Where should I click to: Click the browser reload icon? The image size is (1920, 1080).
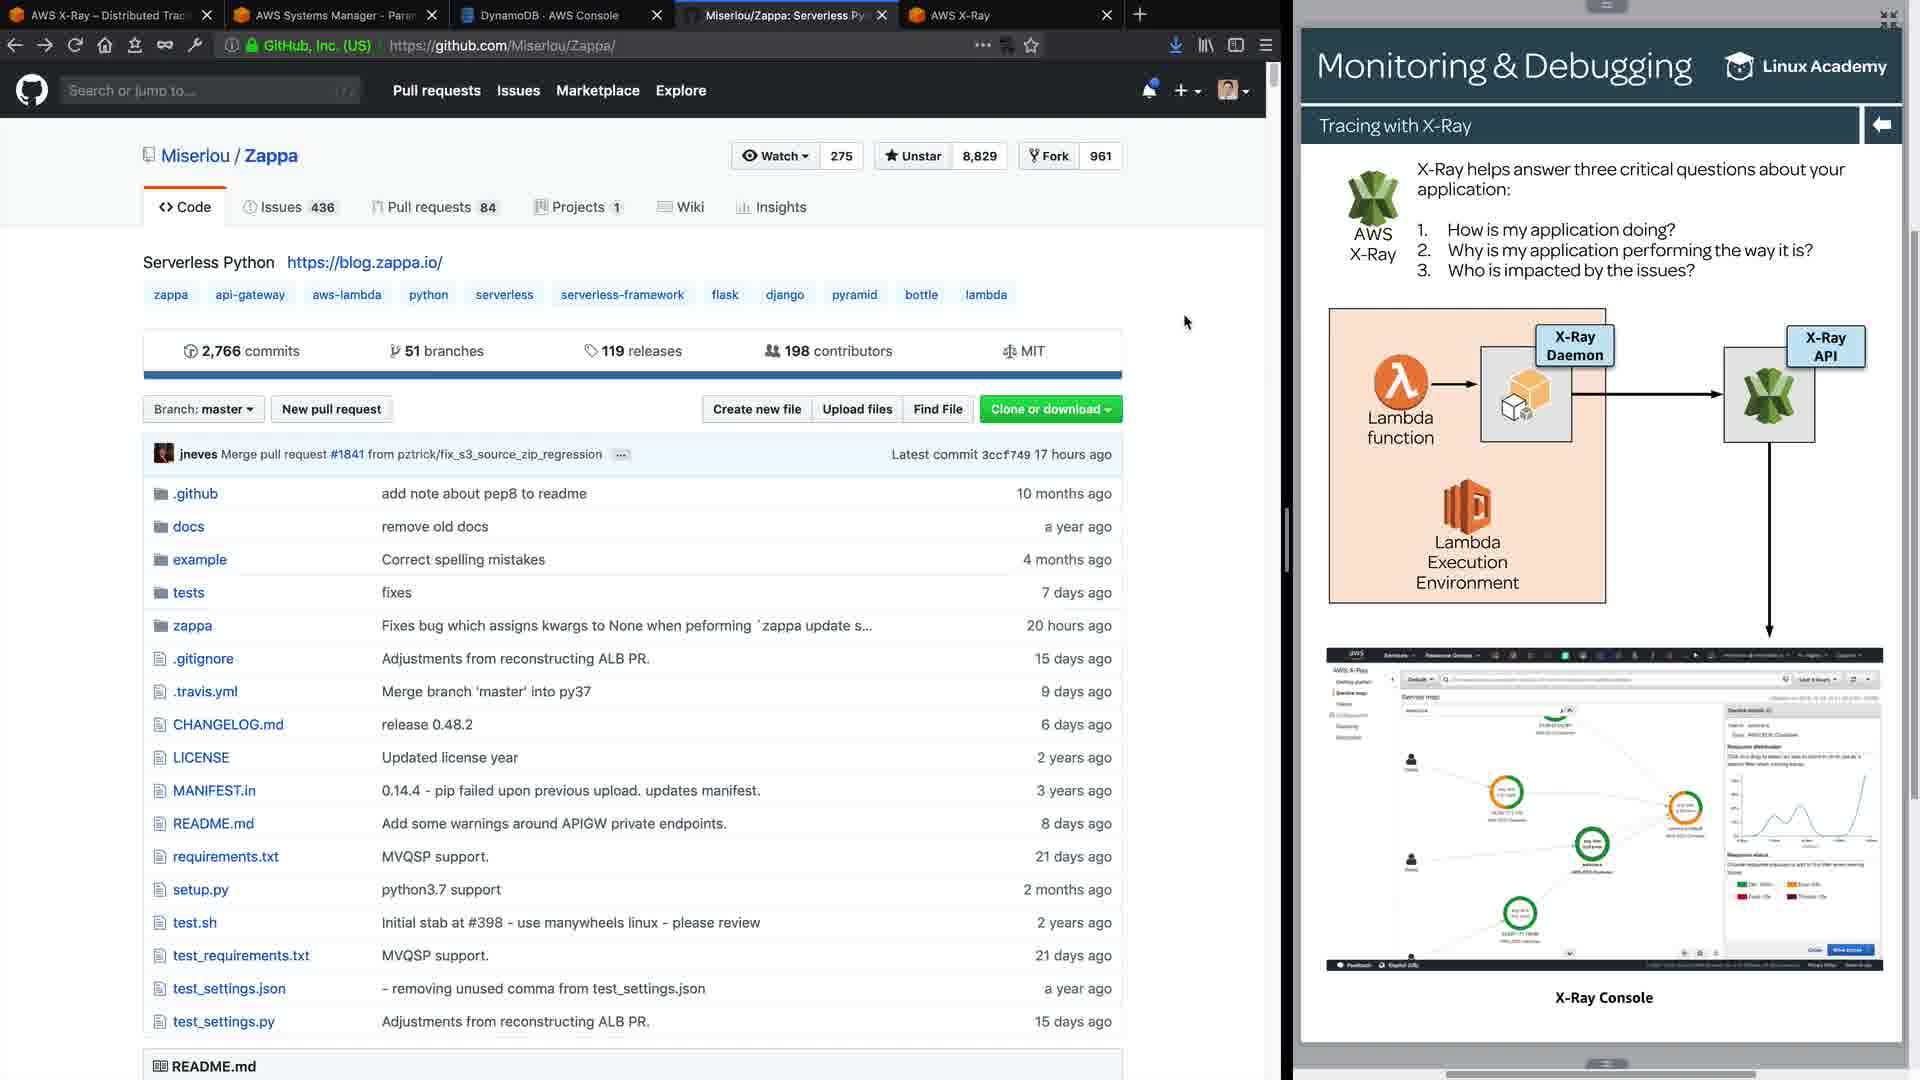[x=75, y=45]
